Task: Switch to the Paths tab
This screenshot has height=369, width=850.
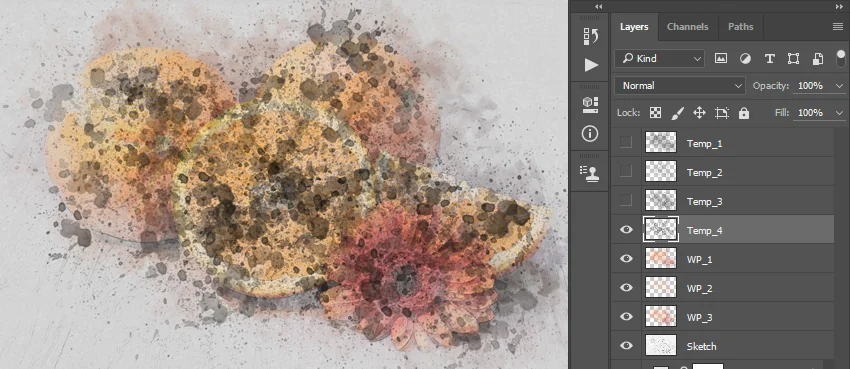Action: click(740, 27)
